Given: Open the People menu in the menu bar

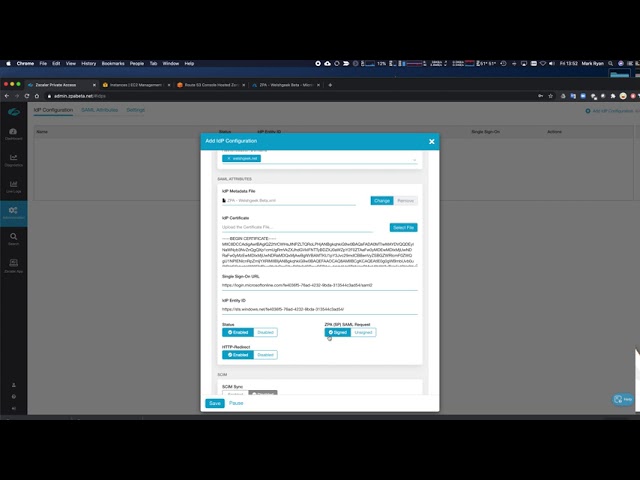Looking at the screenshot, I should tap(137, 63).
